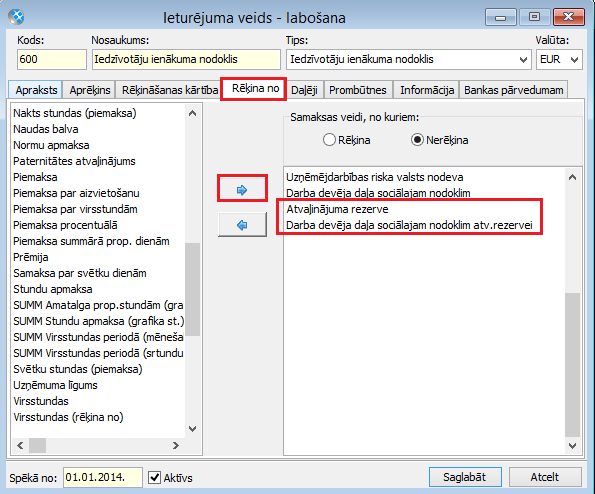Click the Nosaukums input field
The height and width of the screenshot is (494, 595).
point(186,60)
